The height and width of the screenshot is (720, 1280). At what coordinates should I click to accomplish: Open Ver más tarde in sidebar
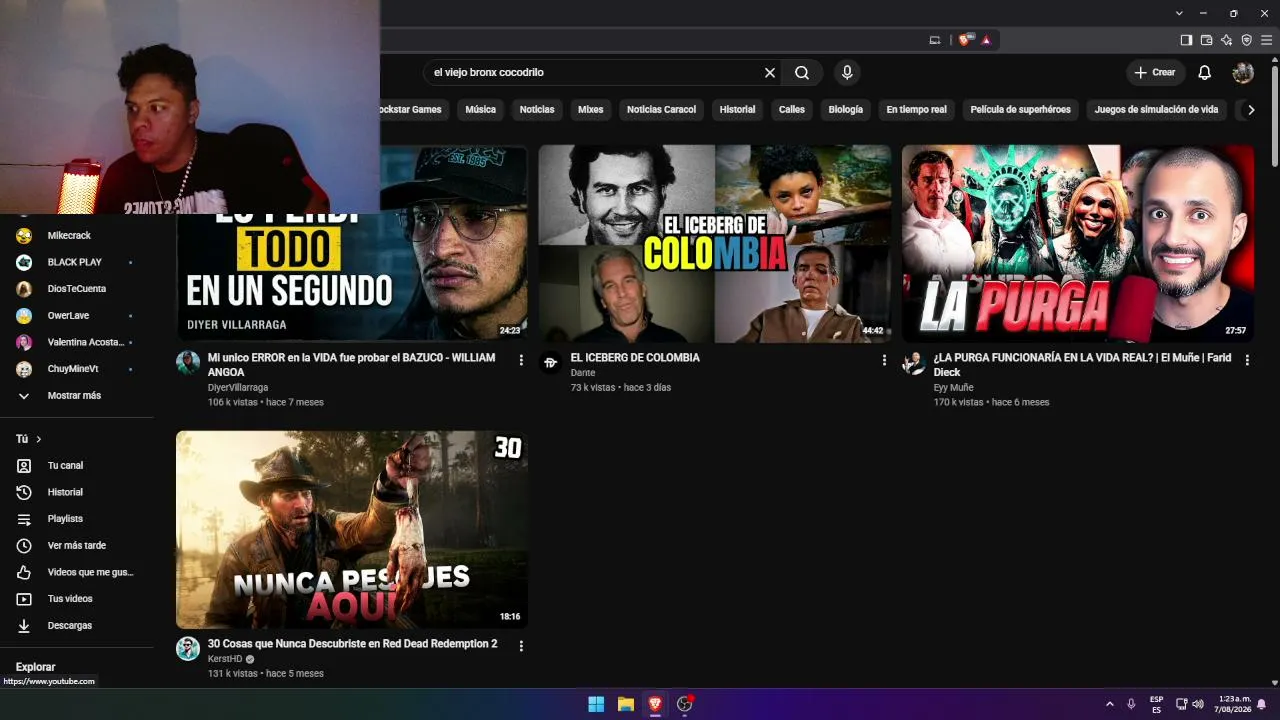[77, 546]
